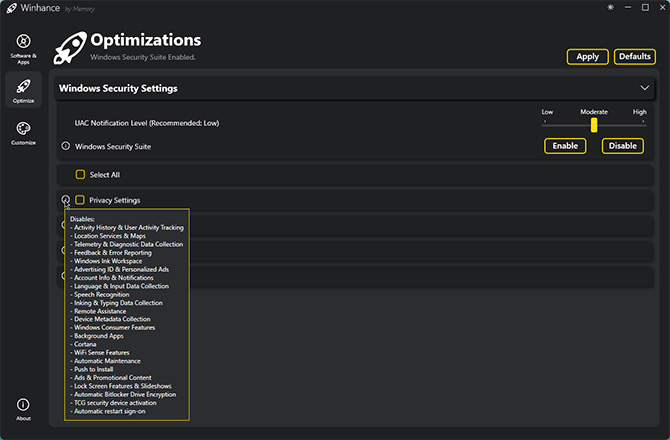Viewport: 670px width, 440px height.
Task: Click 'Inking & Typing Data Collection' line
Action: pos(118,303)
